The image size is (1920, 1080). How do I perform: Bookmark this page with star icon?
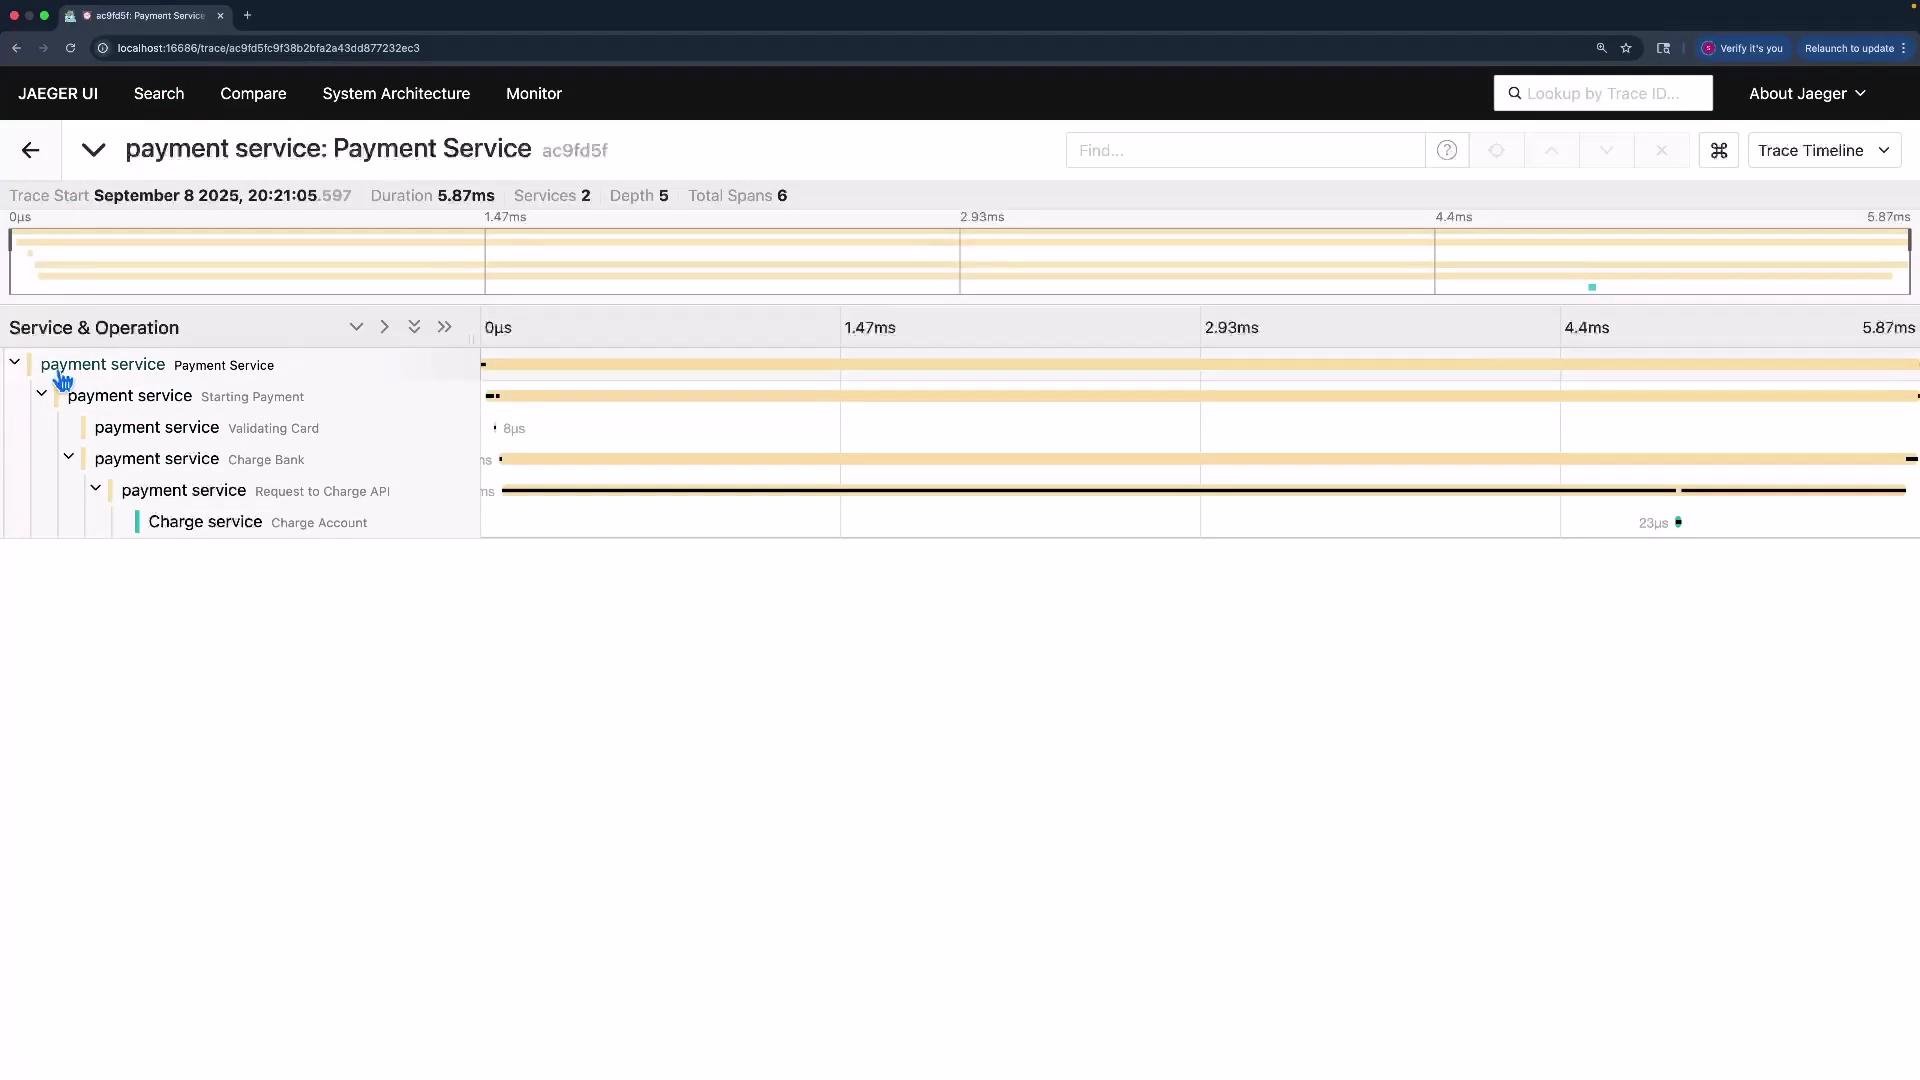pyautogui.click(x=1626, y=48)
